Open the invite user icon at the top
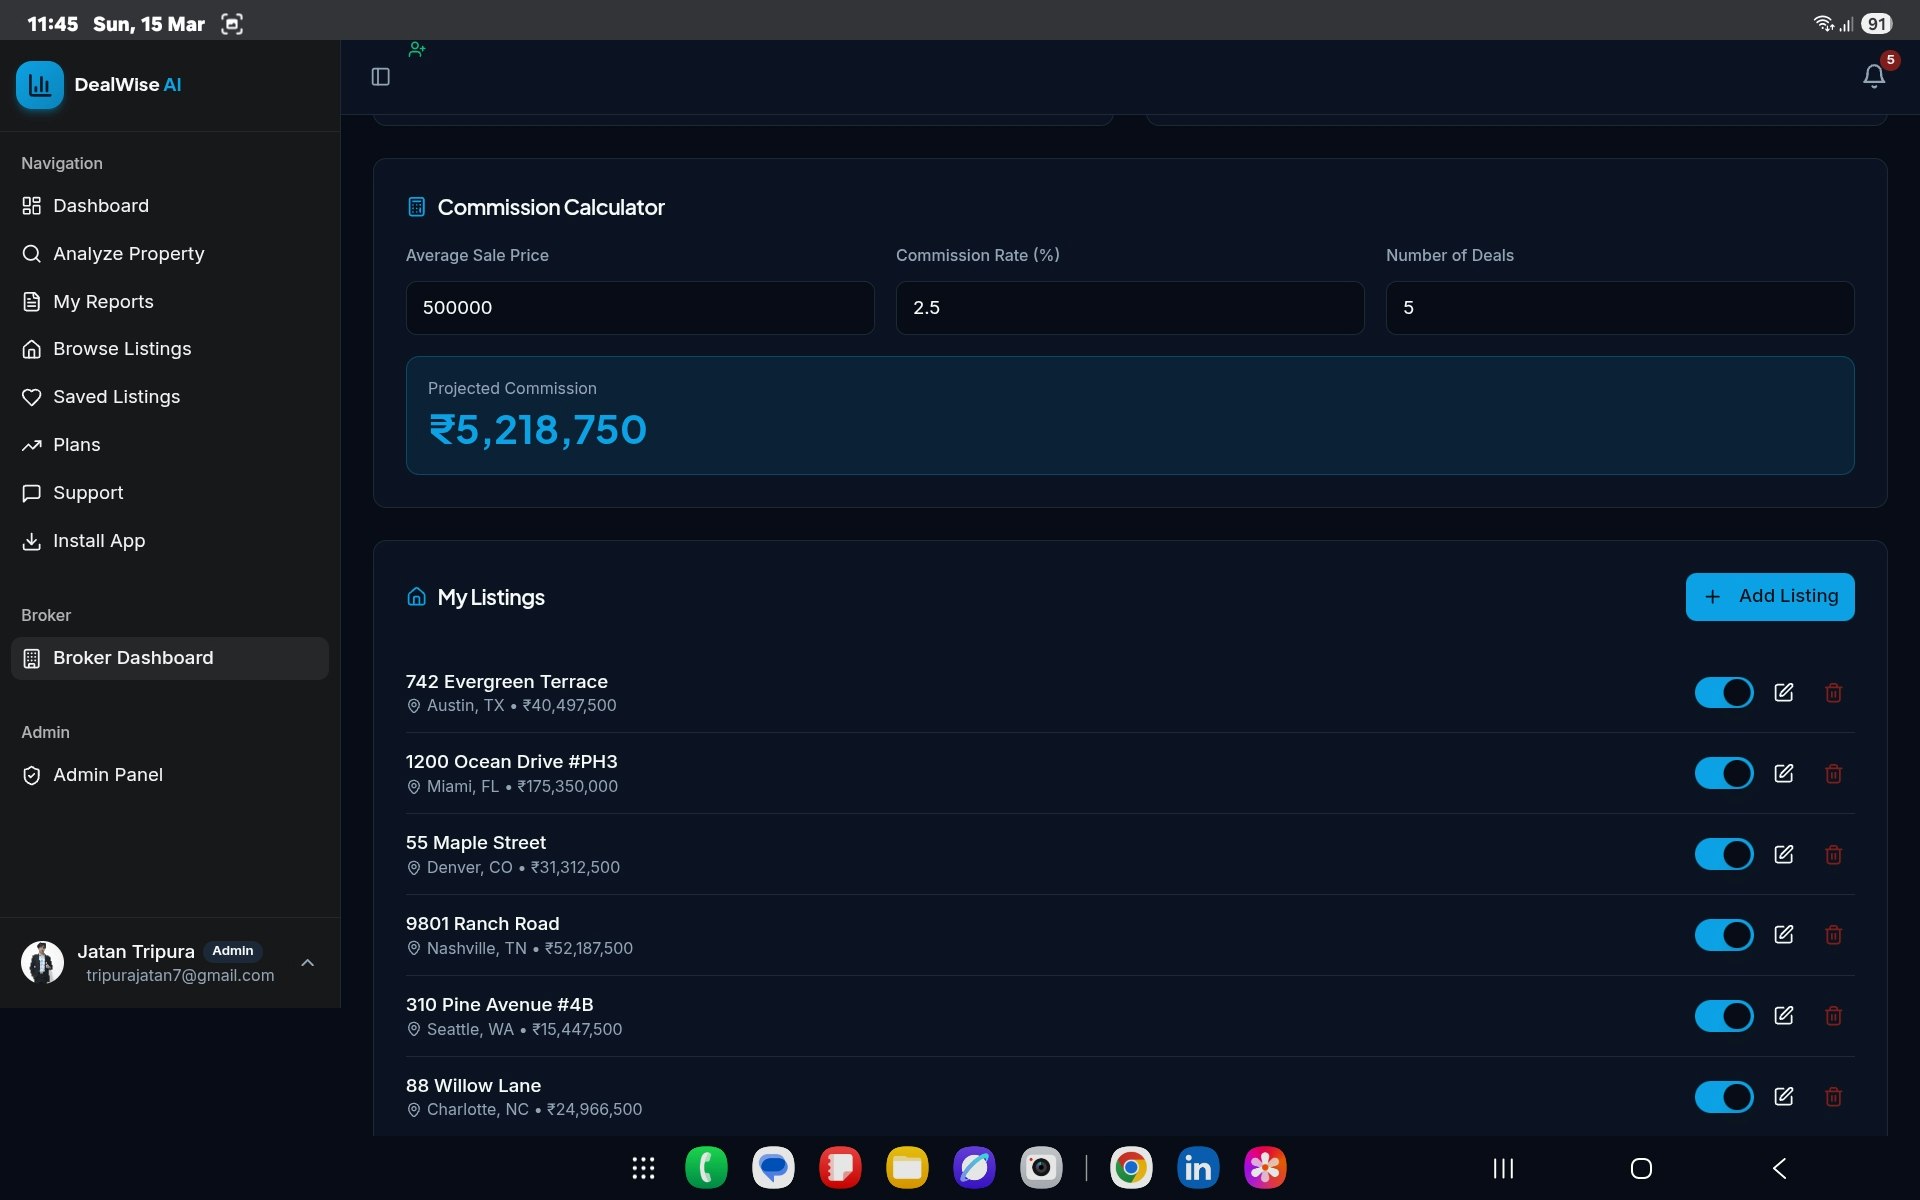Viewport: 1920px width, 1200px height. click(416, 49)
